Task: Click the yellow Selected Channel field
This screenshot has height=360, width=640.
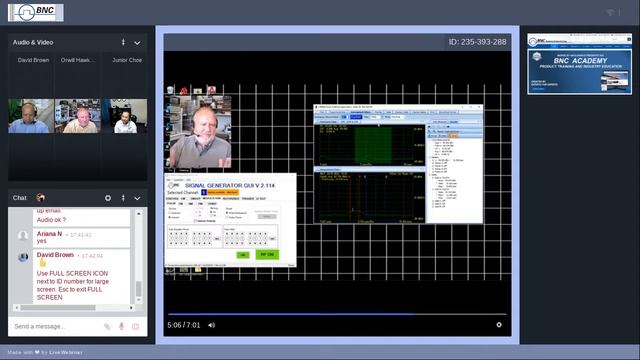Action: click(x=223, y=192)
